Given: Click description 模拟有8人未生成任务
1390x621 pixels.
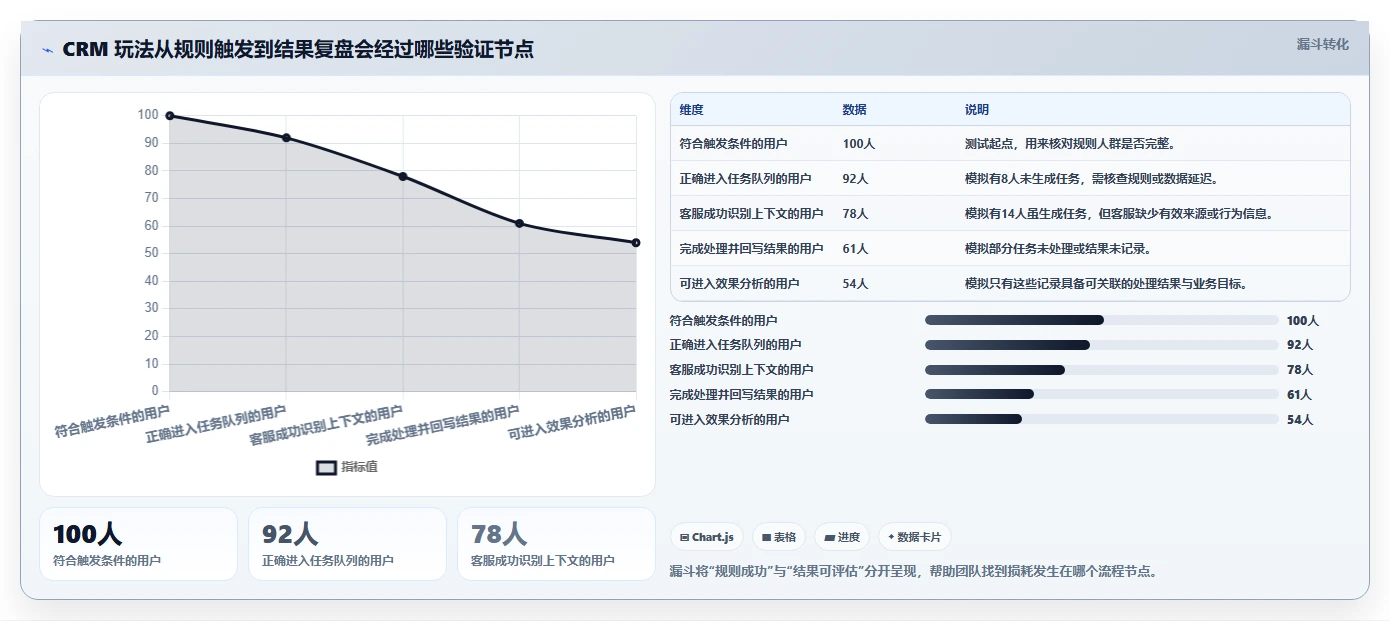Looking at the screenshot, I should [1091, 179].
